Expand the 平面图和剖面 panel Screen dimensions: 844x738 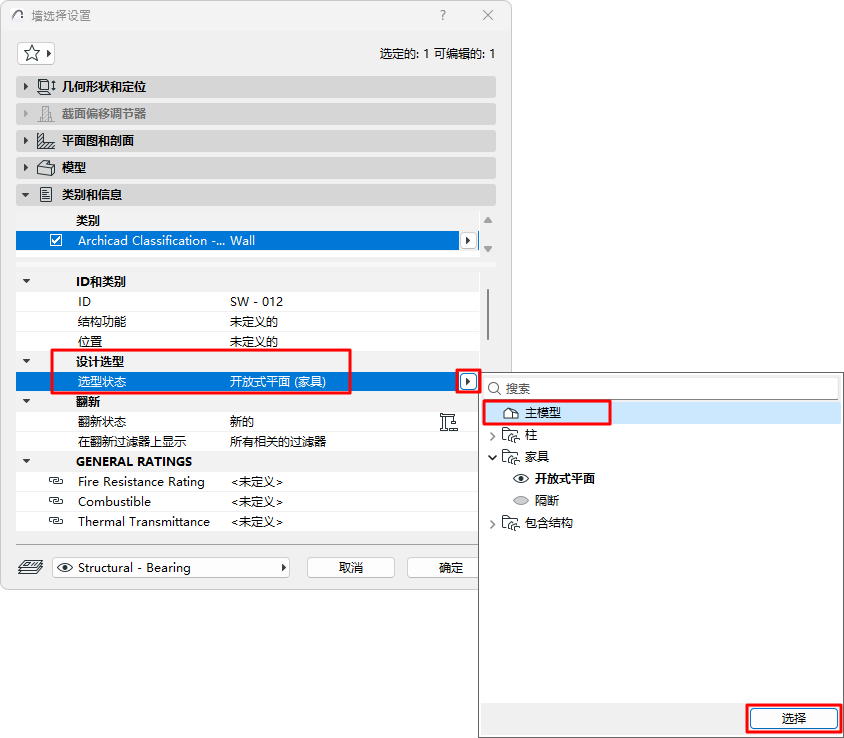[x=25, y=141]
